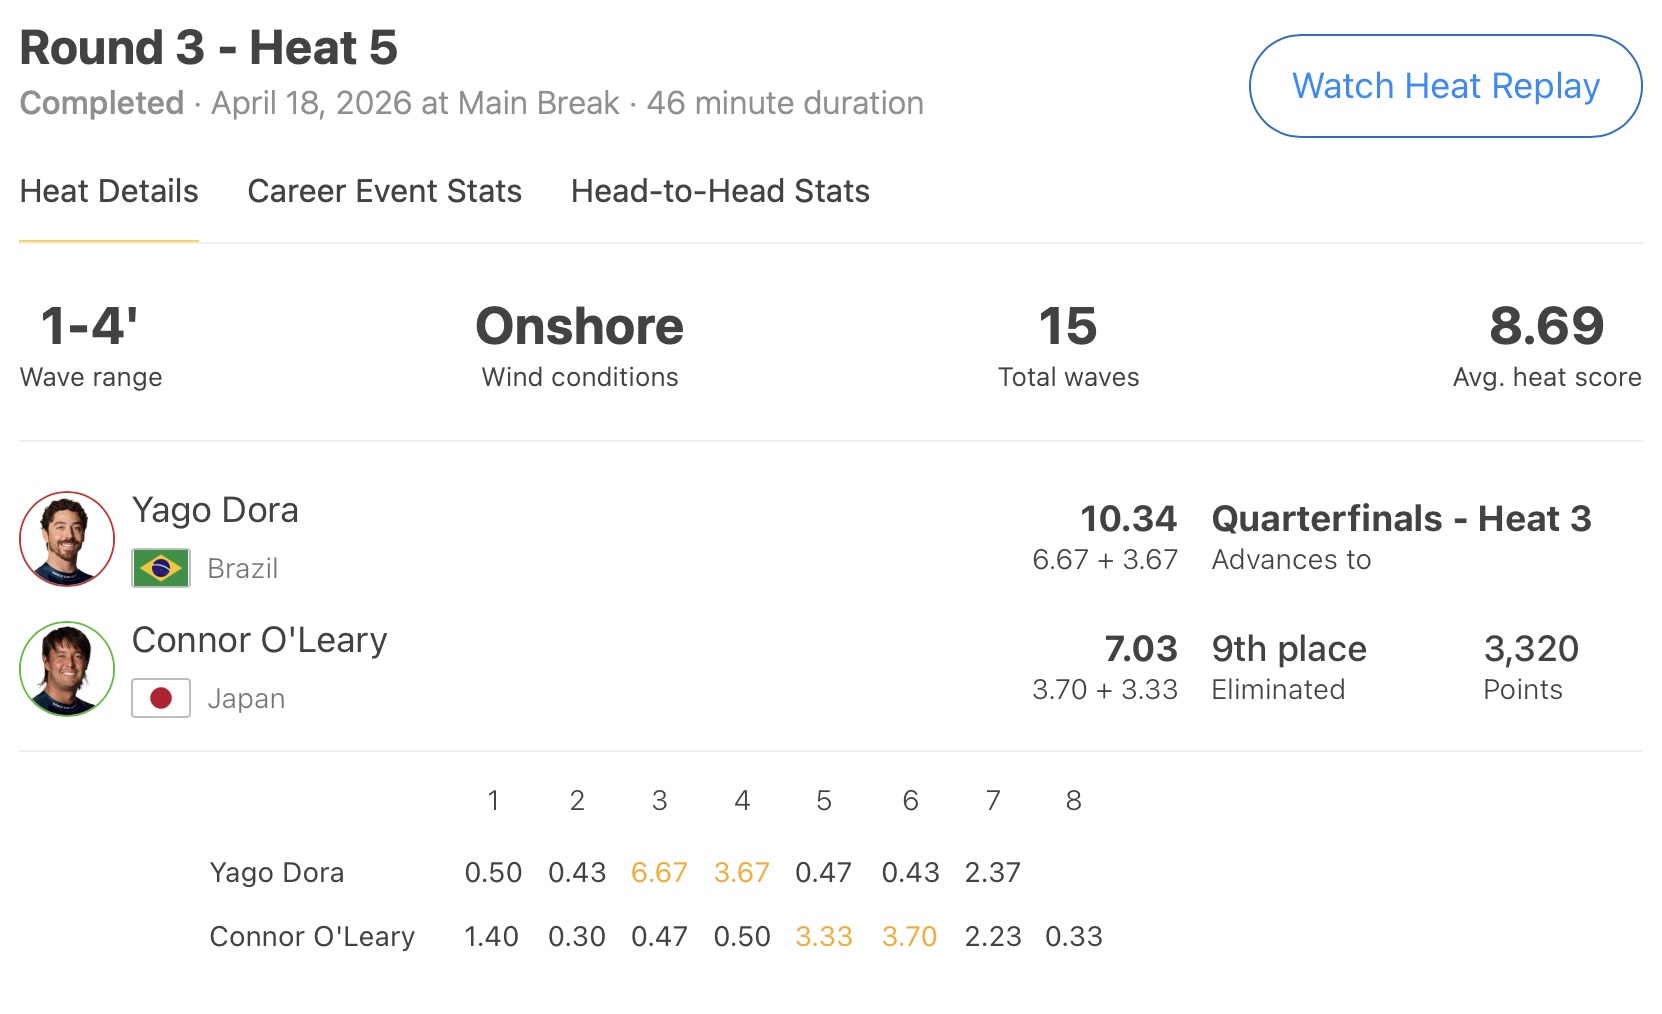This screenshot has width=1662, height=1014.
Task: Click Connor O'Leary's profile photo
Action: pyautogui.click(x=67, y=669)
